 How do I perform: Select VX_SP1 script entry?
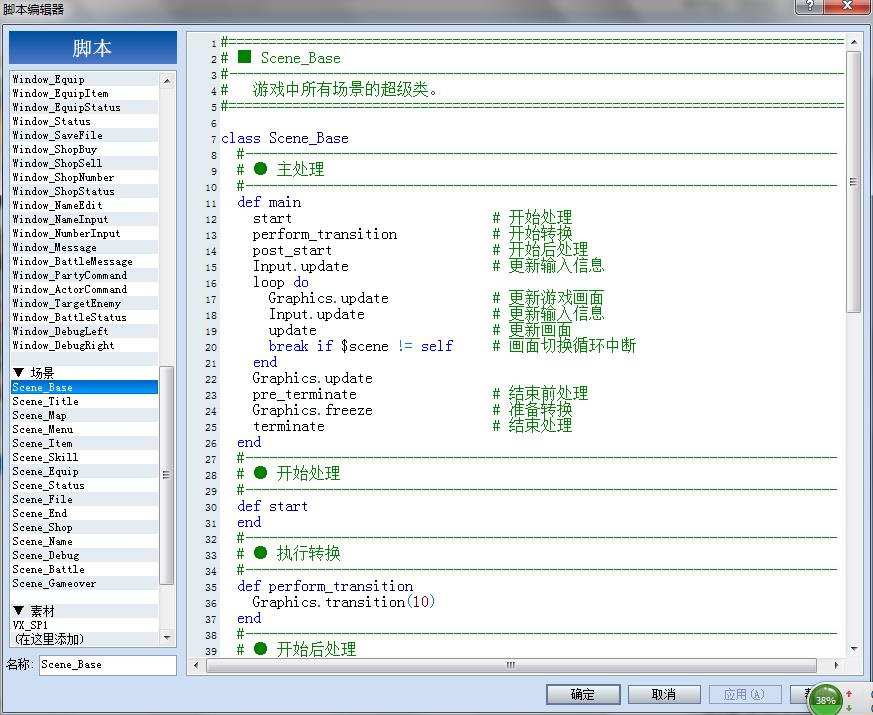[x=85, y=625]
